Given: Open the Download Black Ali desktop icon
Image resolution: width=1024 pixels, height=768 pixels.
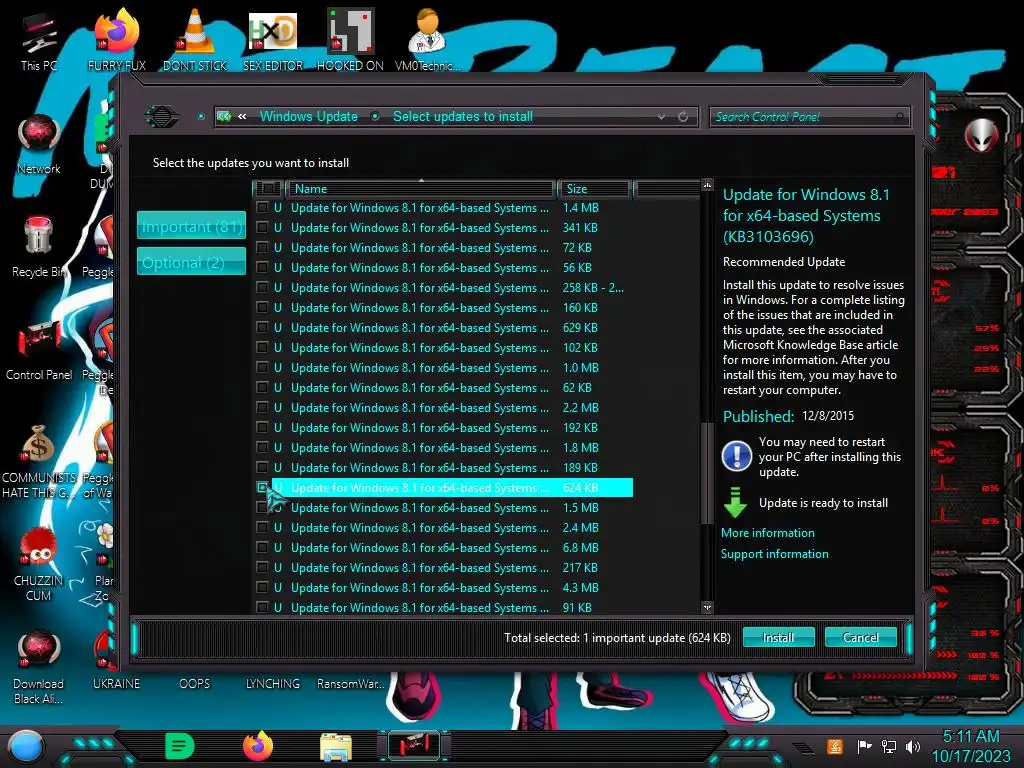Looking at the screenshot, I should [x=39, y=667].
